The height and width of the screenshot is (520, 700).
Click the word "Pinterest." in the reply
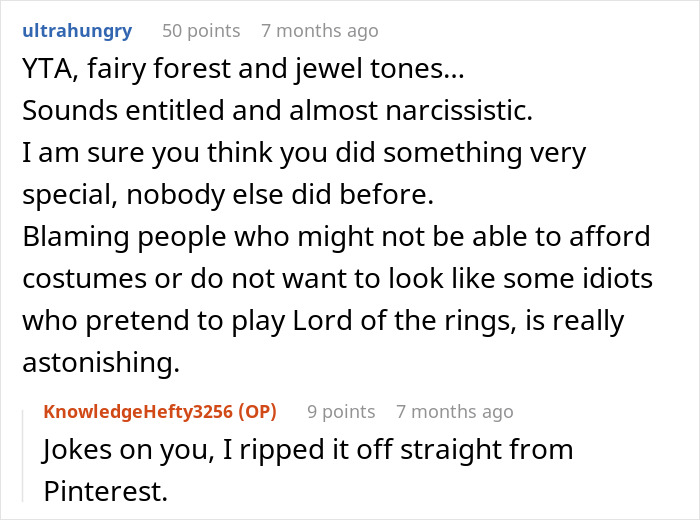tap(101, 492)
